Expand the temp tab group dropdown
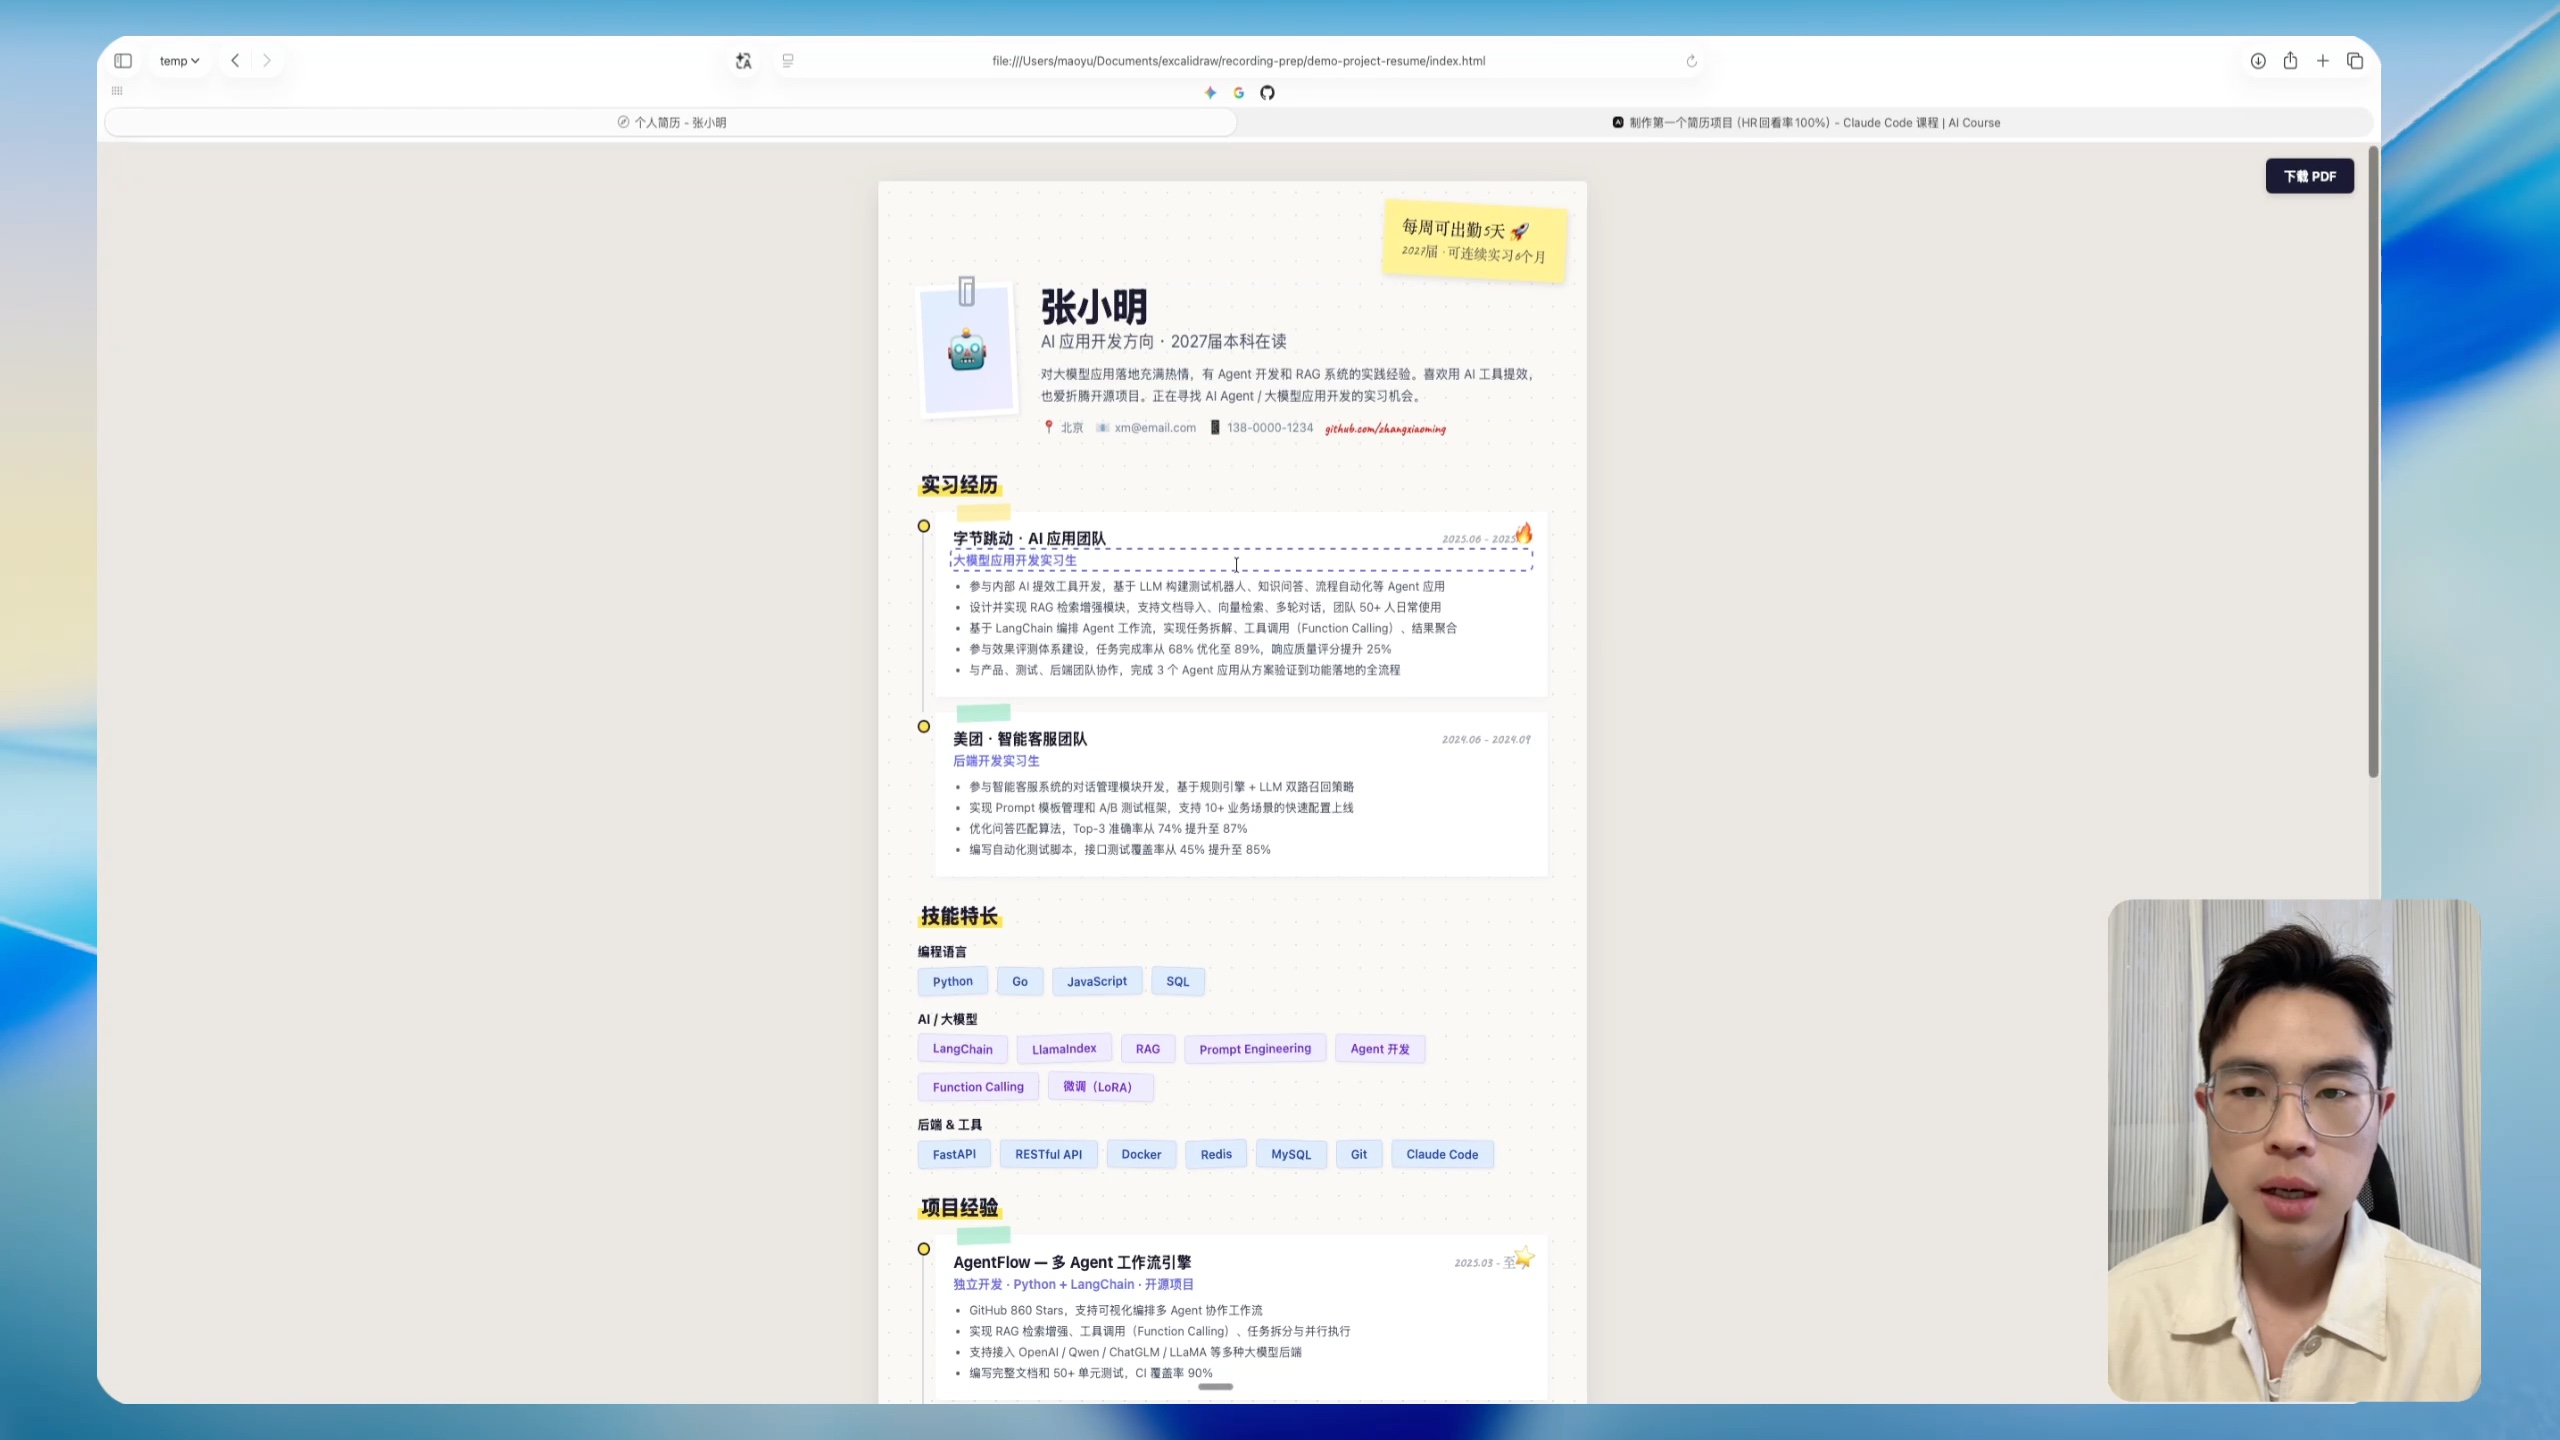The image size is (2560, 1440). point(180,61)
